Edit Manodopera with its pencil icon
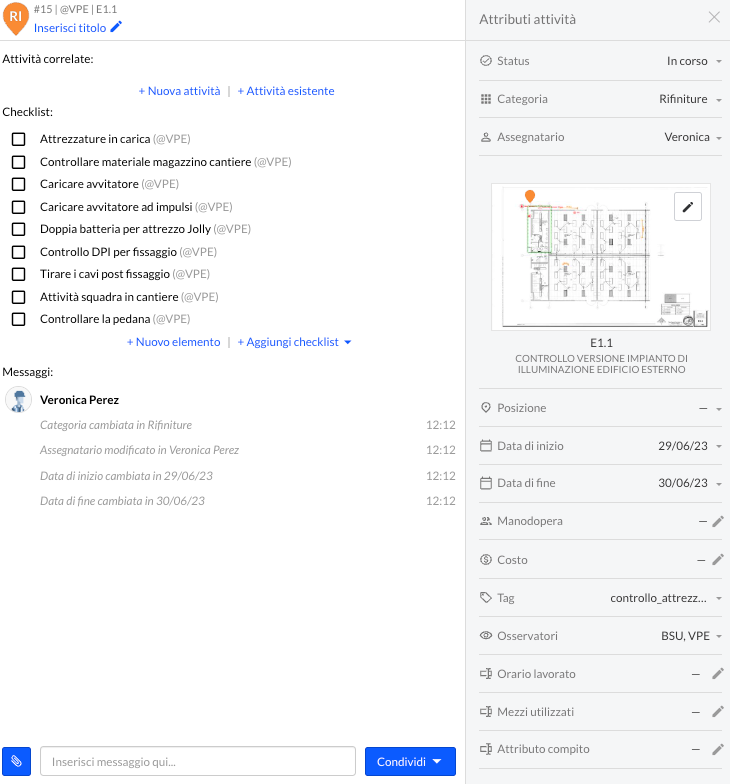Image resolution: width=730 pixels, height=784 pixels. tap(717, 521)
